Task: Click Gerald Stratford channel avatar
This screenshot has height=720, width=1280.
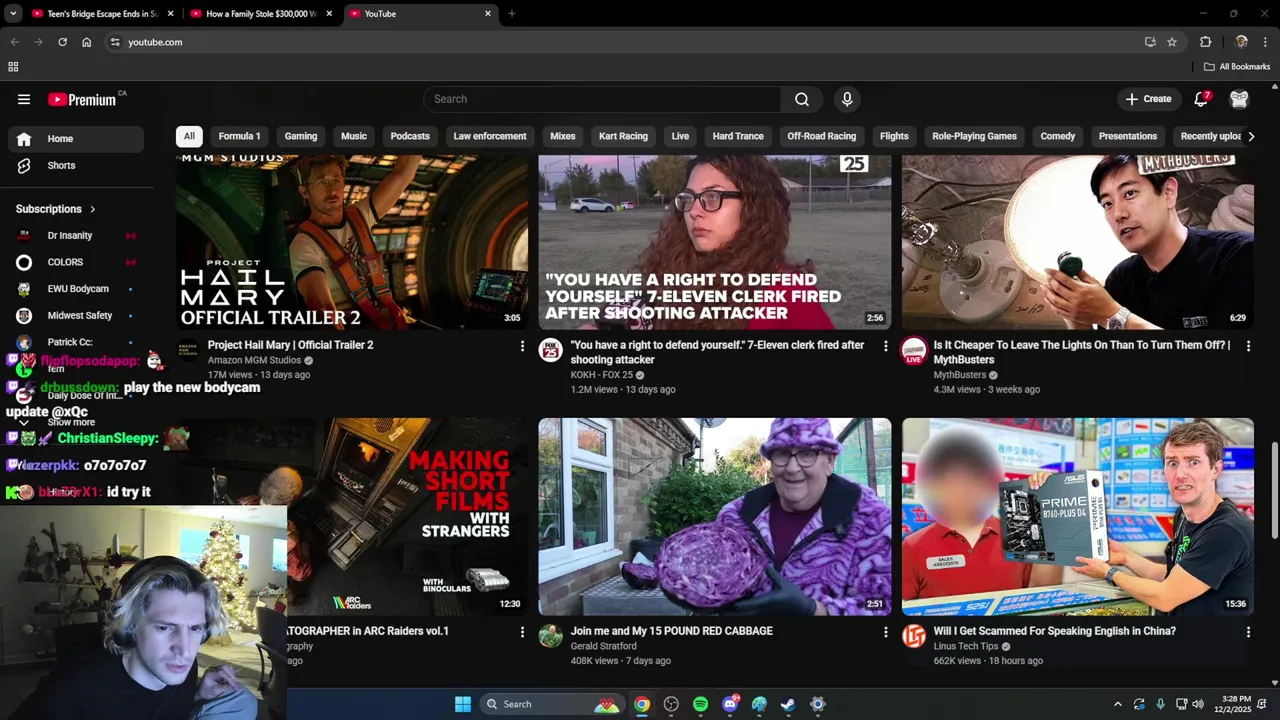Action: [551, 636]
